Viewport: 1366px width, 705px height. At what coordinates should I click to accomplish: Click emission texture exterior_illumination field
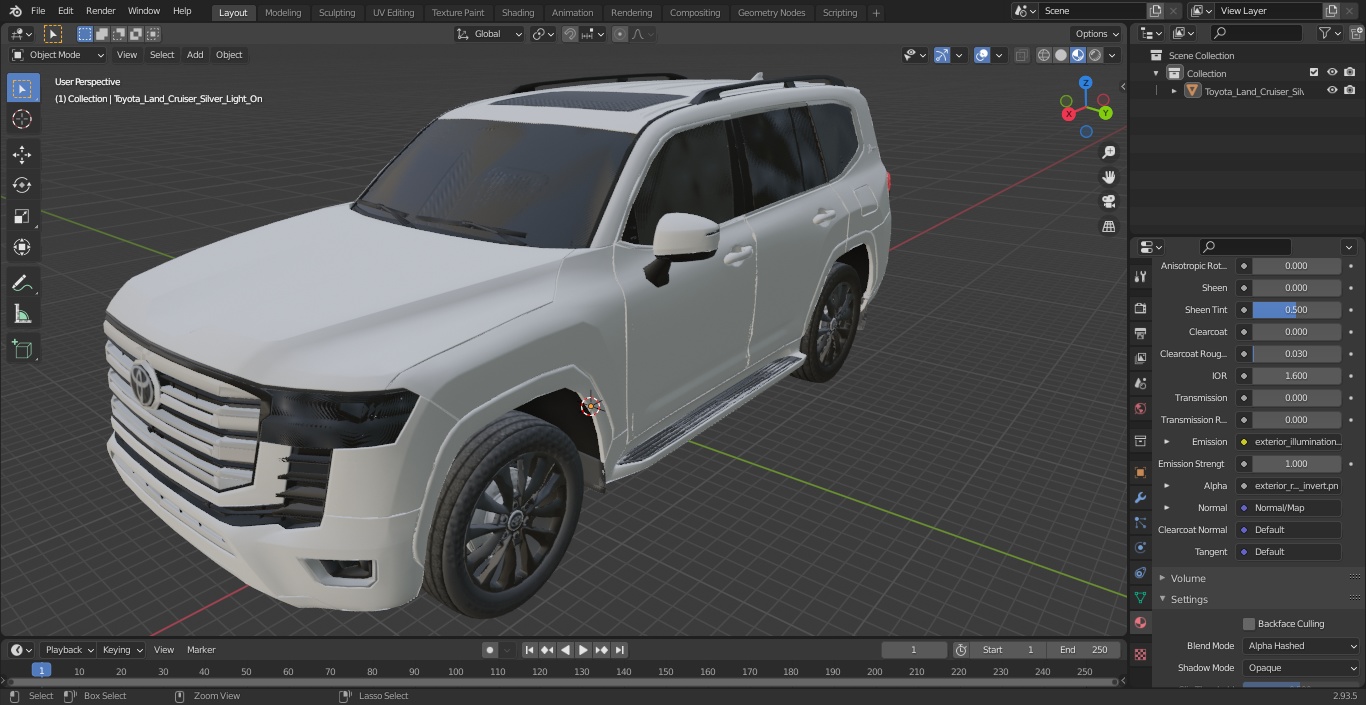(x=1290, y=442)
